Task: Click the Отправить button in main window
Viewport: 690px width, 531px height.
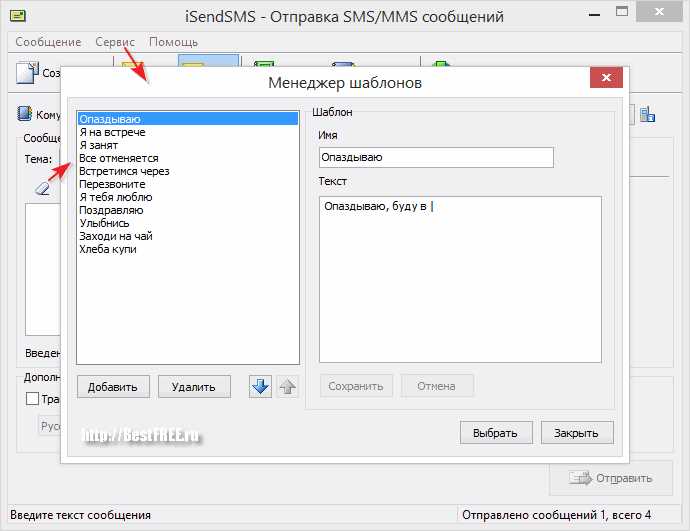Action: 611,478
